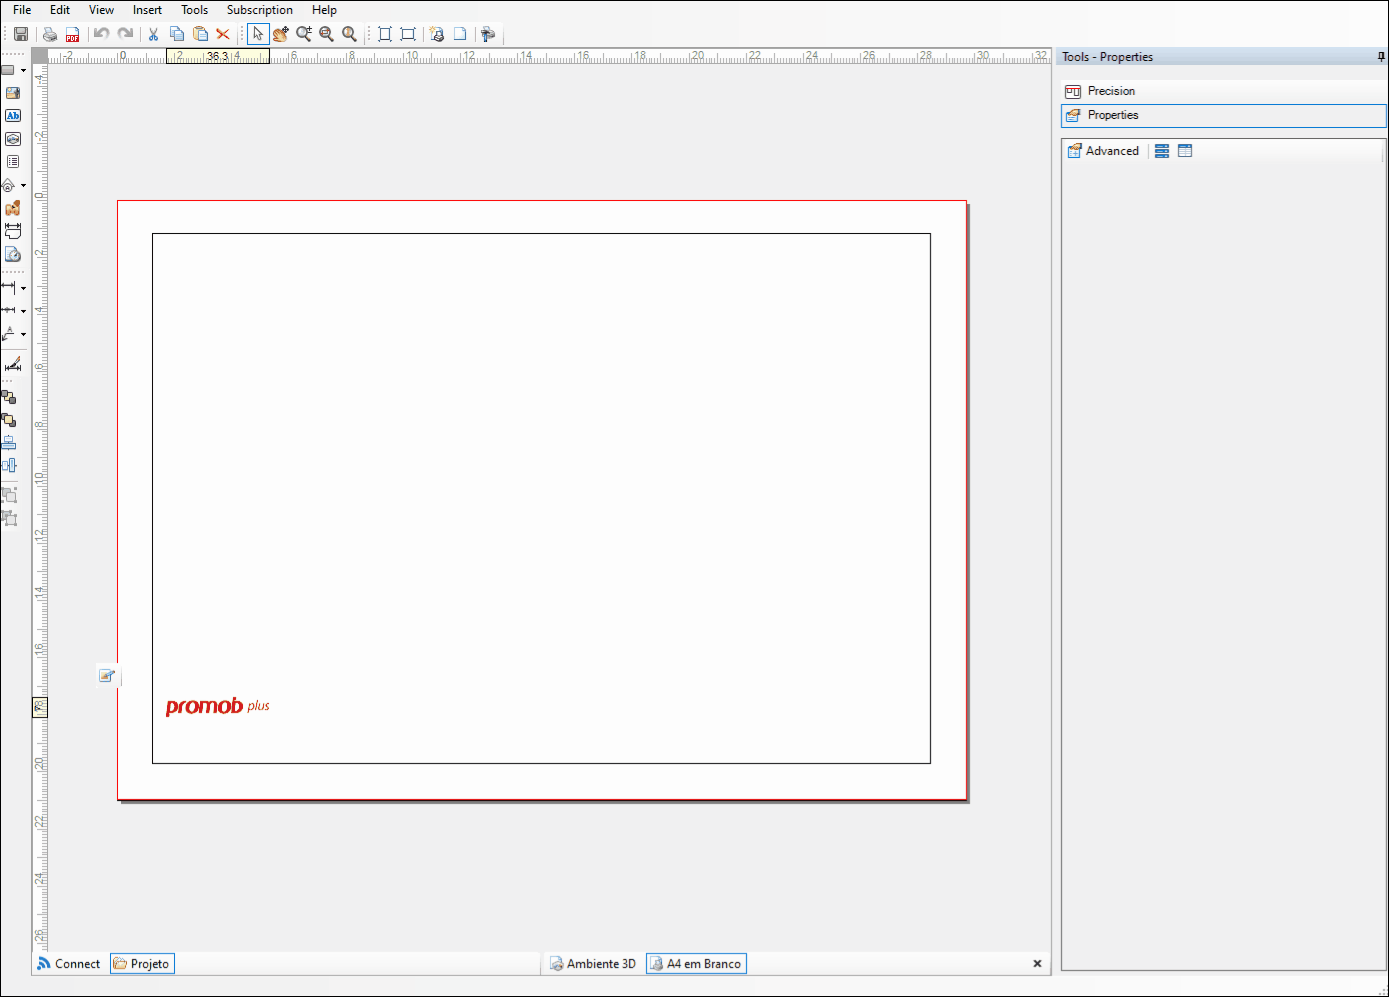Click the red X delete icon
This screenshot has height=997, width=1389.
pyautogui.click(x=223, y=34)
